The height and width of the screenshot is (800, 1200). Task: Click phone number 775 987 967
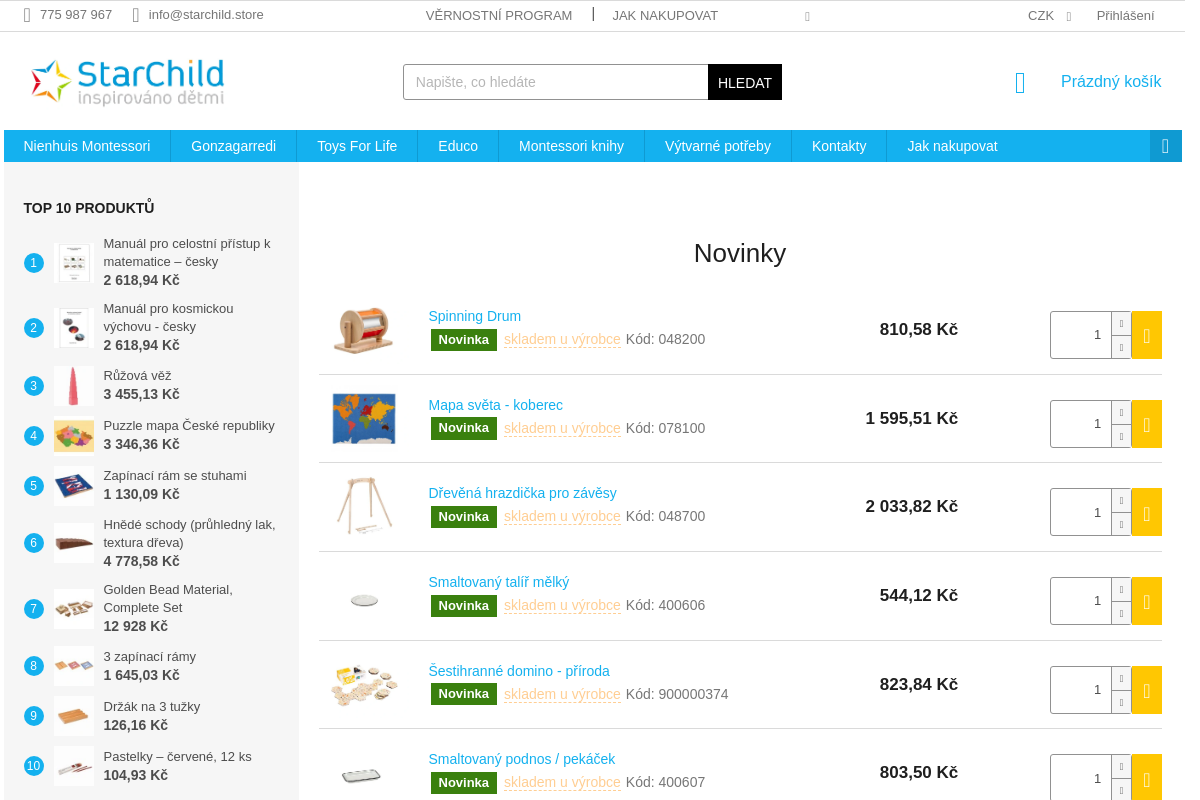tap(76, 15)
